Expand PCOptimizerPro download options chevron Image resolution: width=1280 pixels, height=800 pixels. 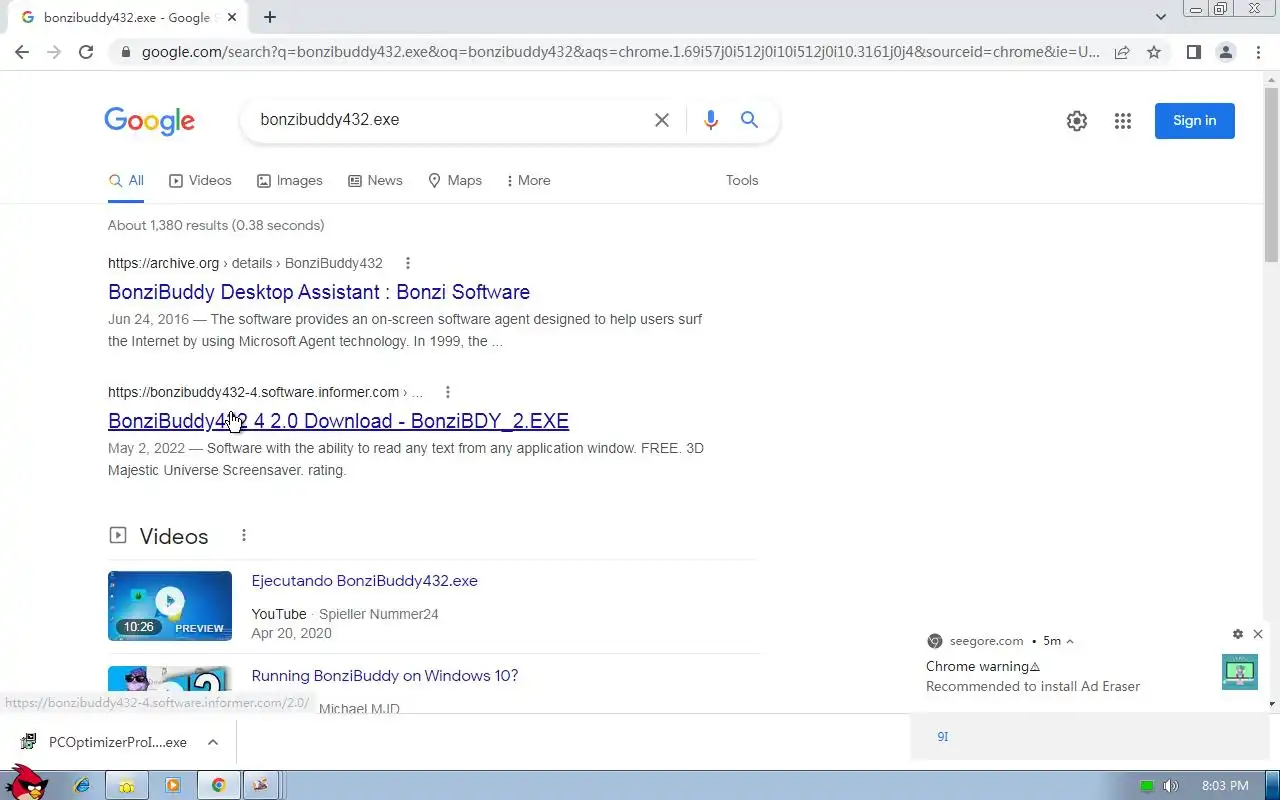tap(213, 742)
